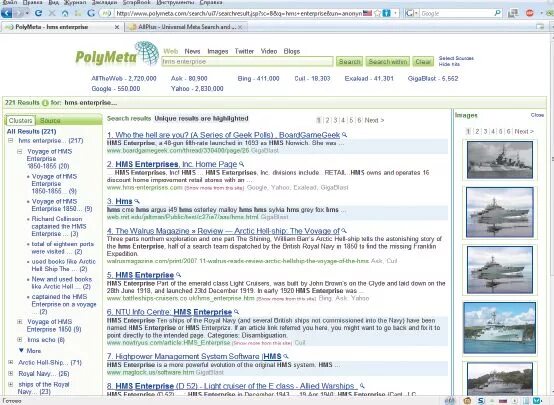Screen dimensions: 554x405
Task: Click magnifier icon next to result 3 Hms
Action: point(137,201)
